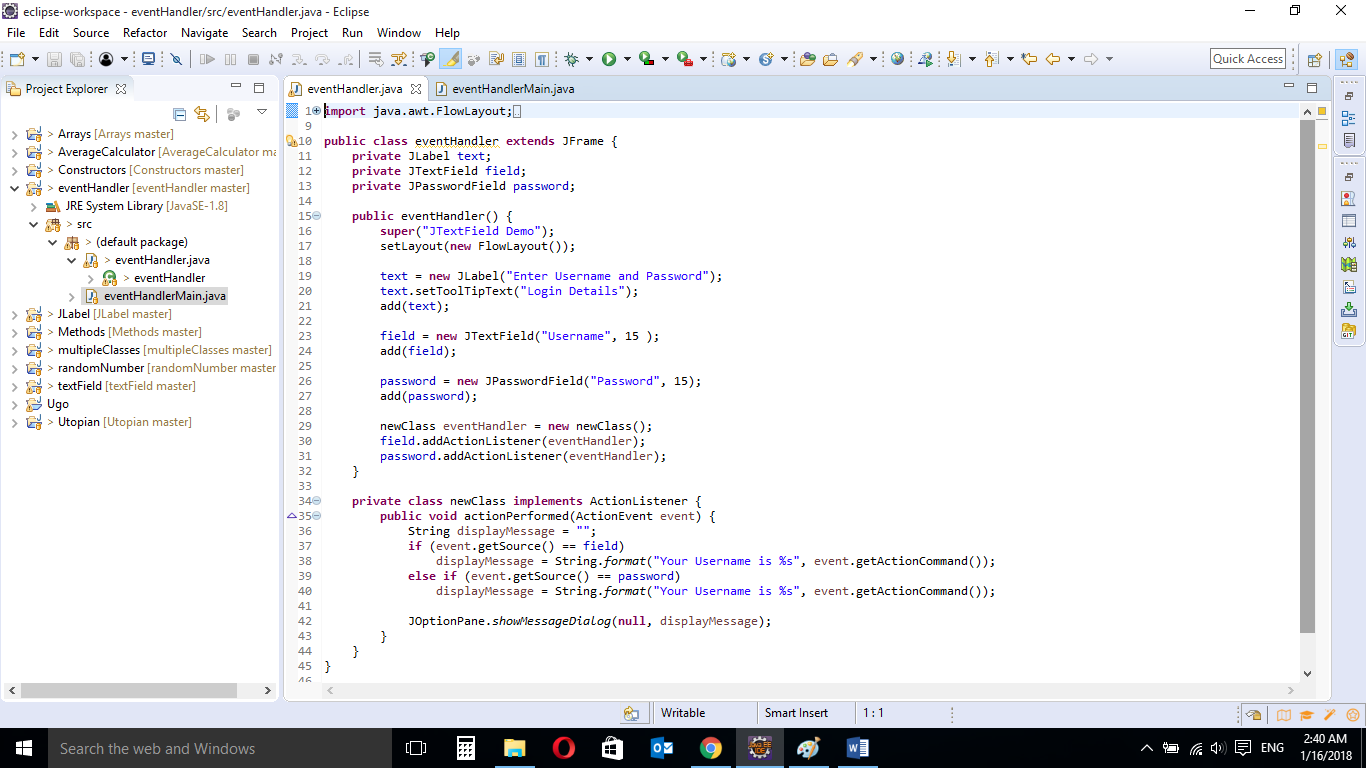Click the Coverage run icon
The height and width of the screenshot is (768, 1366).
pos(646,59)
